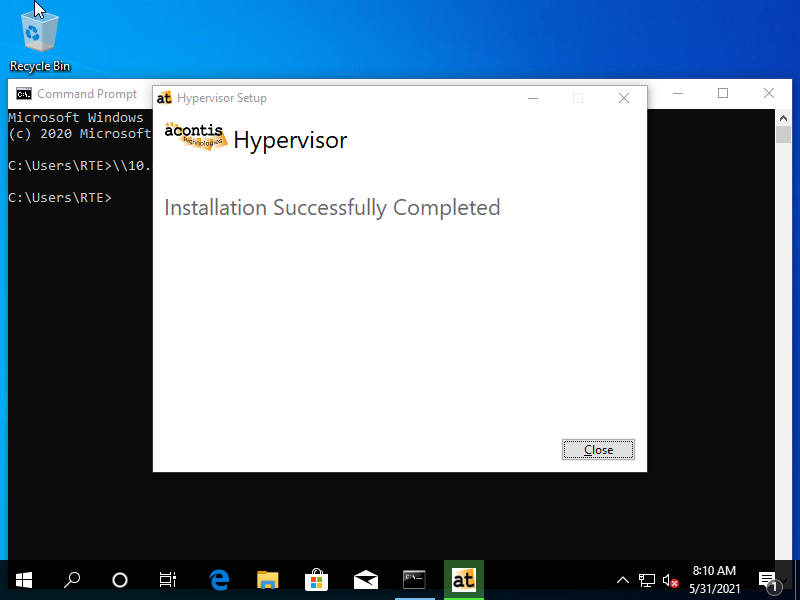Open Cortana from the taskbar
Viewport: 800px width, 600px height.
120,580
